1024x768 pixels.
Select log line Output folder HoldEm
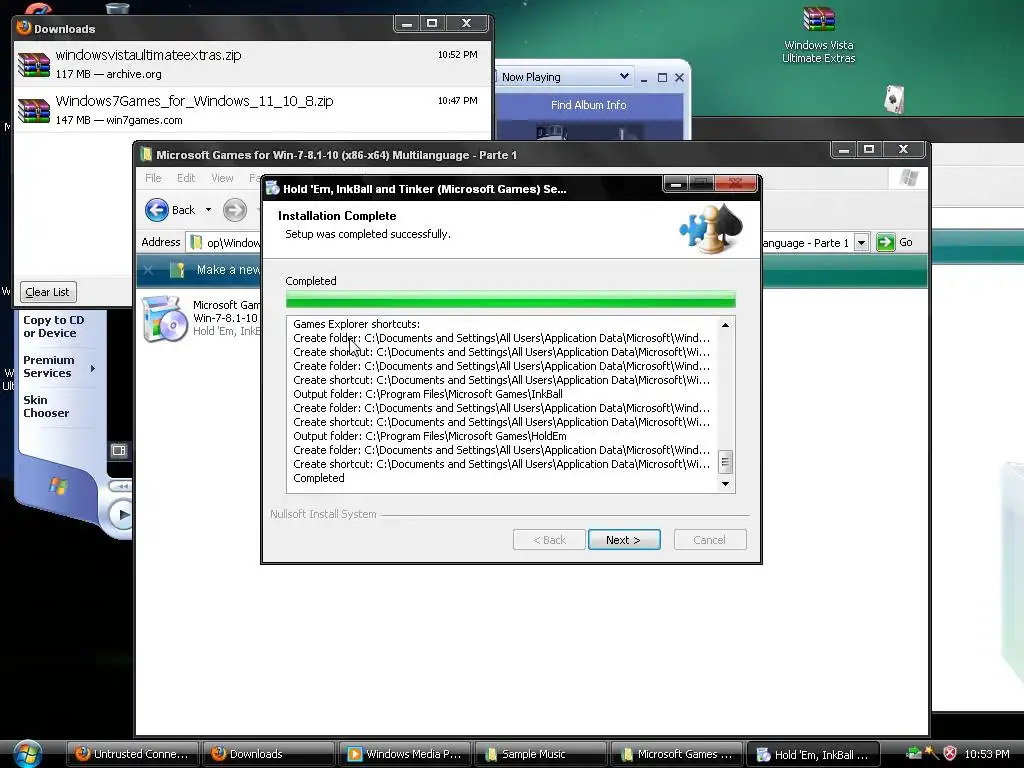(x=430, y=436)
